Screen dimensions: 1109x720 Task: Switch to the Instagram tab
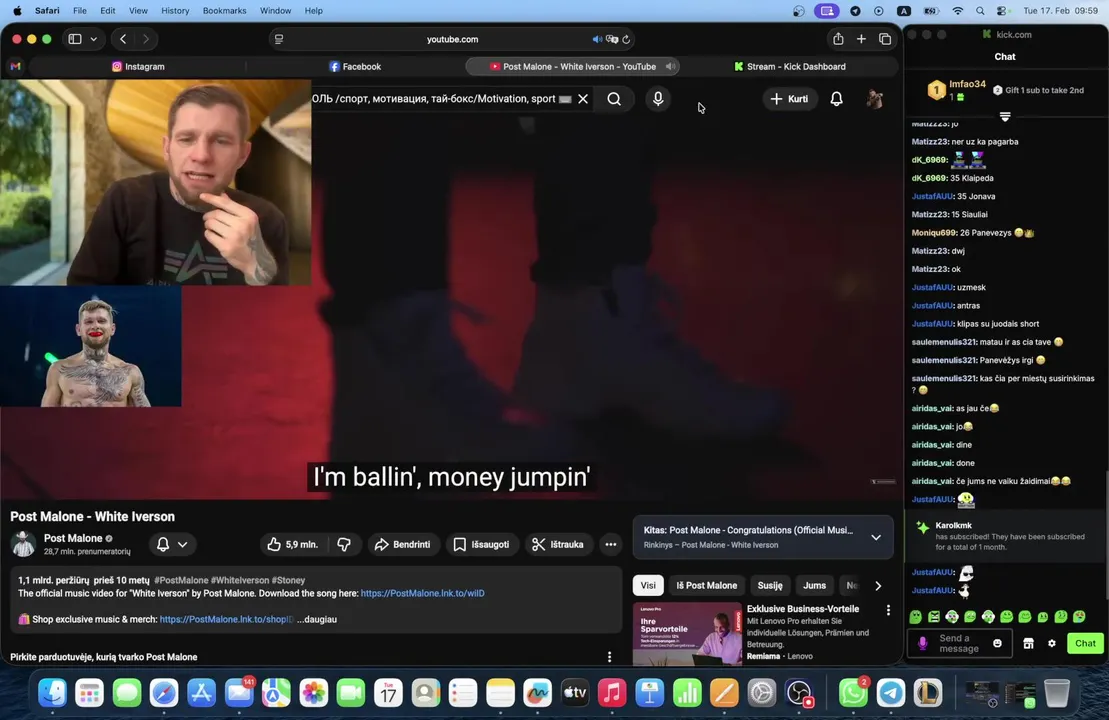pos(138,66)
